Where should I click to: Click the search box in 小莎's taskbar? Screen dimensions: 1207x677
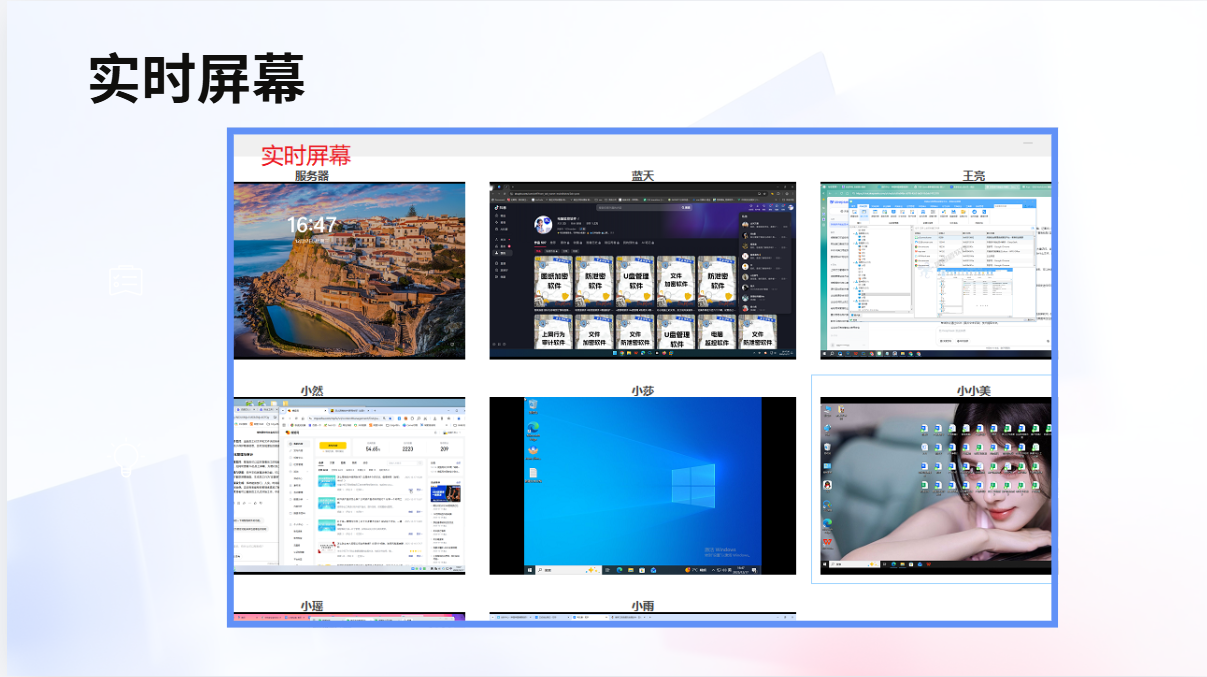[x=558, y=570]
